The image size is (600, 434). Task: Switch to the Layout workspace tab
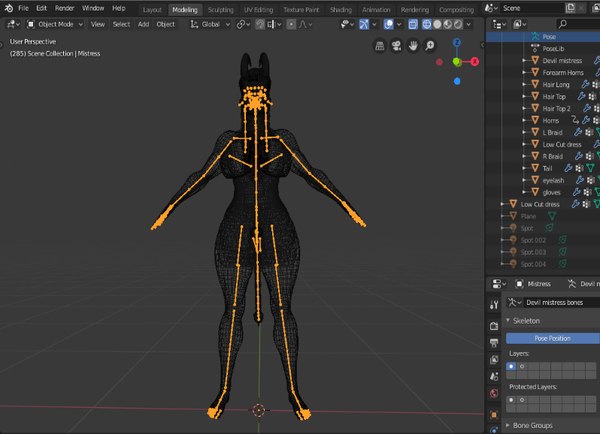coord(152,10)
